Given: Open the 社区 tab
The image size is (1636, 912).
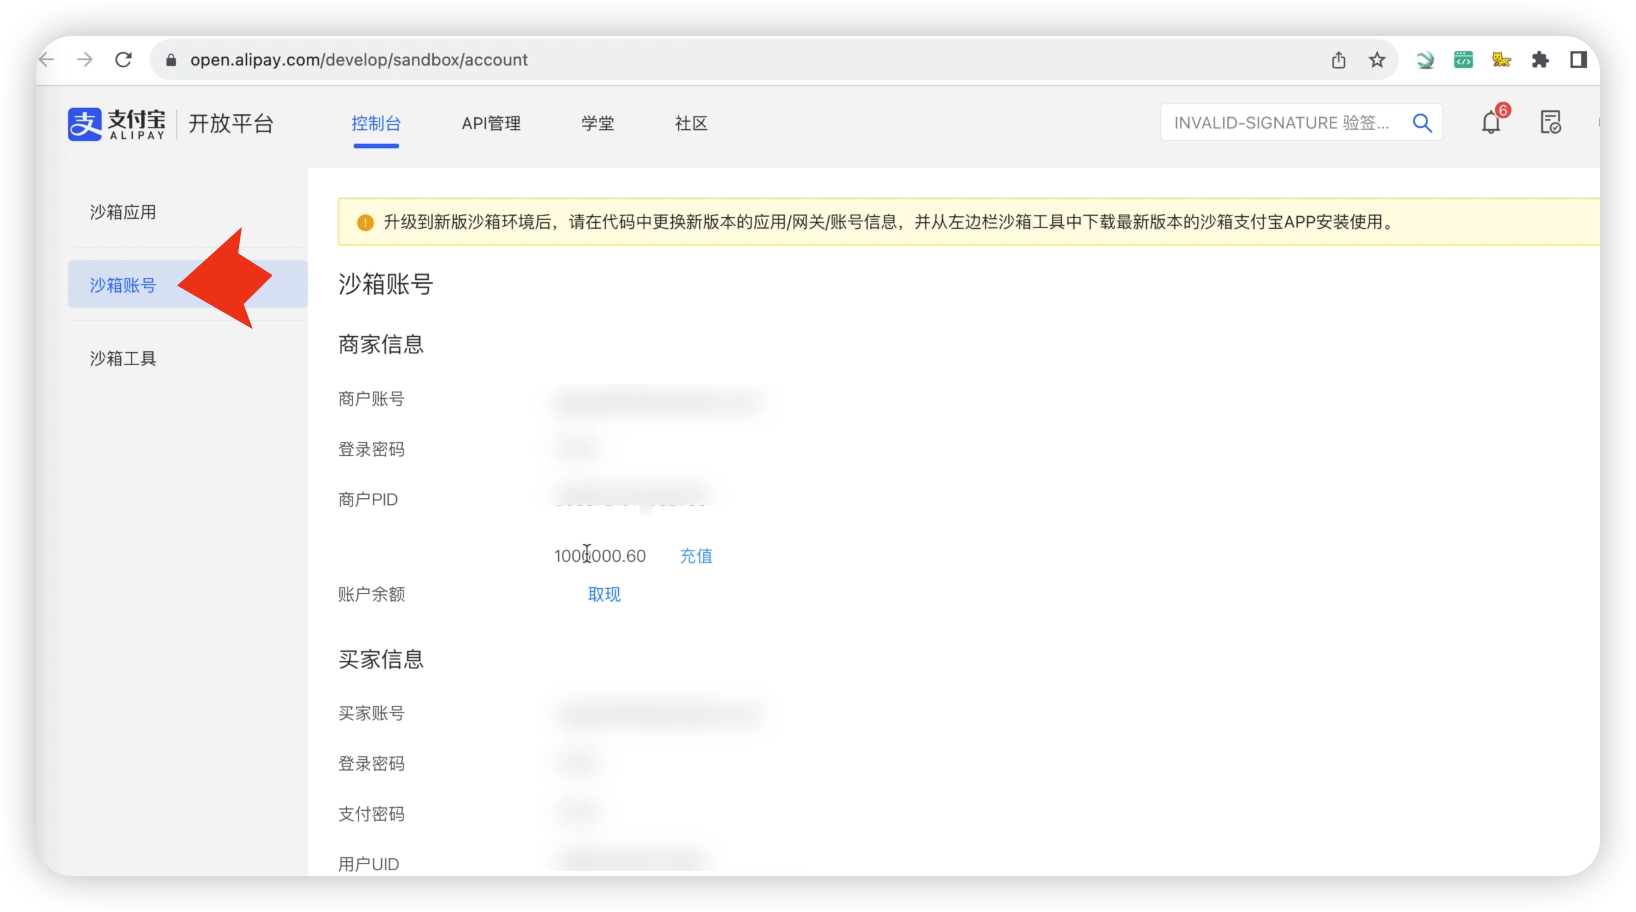Looking at the screenshot, I should click(x=691, y=123).
